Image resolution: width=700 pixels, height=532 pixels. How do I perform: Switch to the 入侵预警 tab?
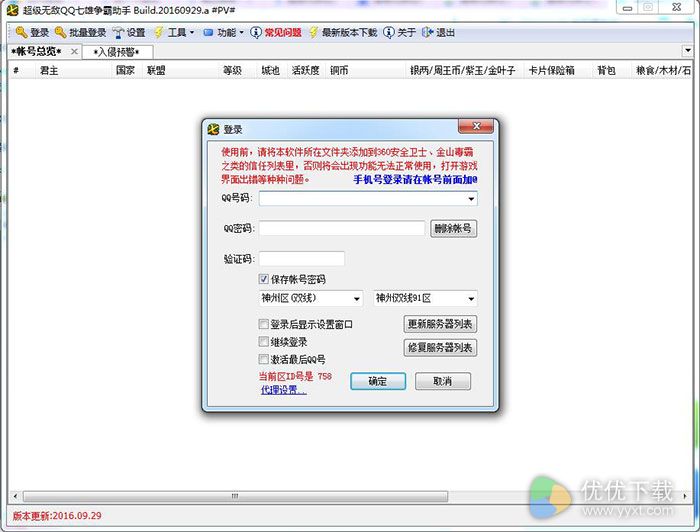[x=117, y=52]
